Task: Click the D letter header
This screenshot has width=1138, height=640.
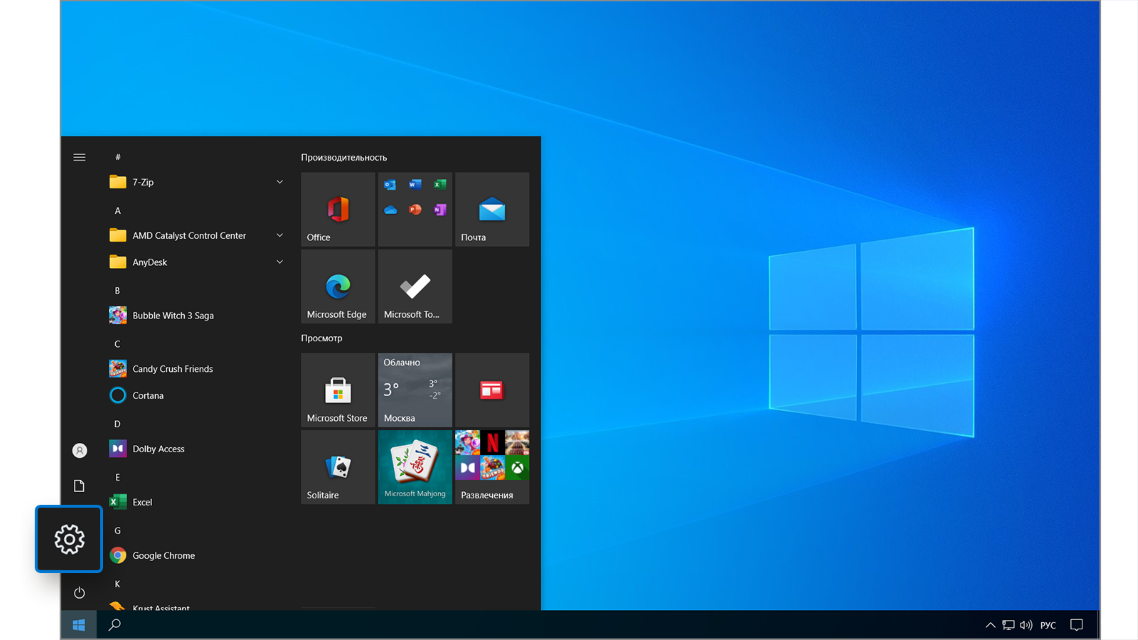Action: 118,424
